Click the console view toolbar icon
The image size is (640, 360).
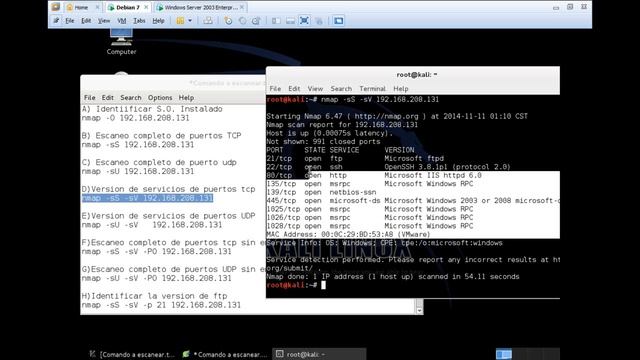coord(338,20)
